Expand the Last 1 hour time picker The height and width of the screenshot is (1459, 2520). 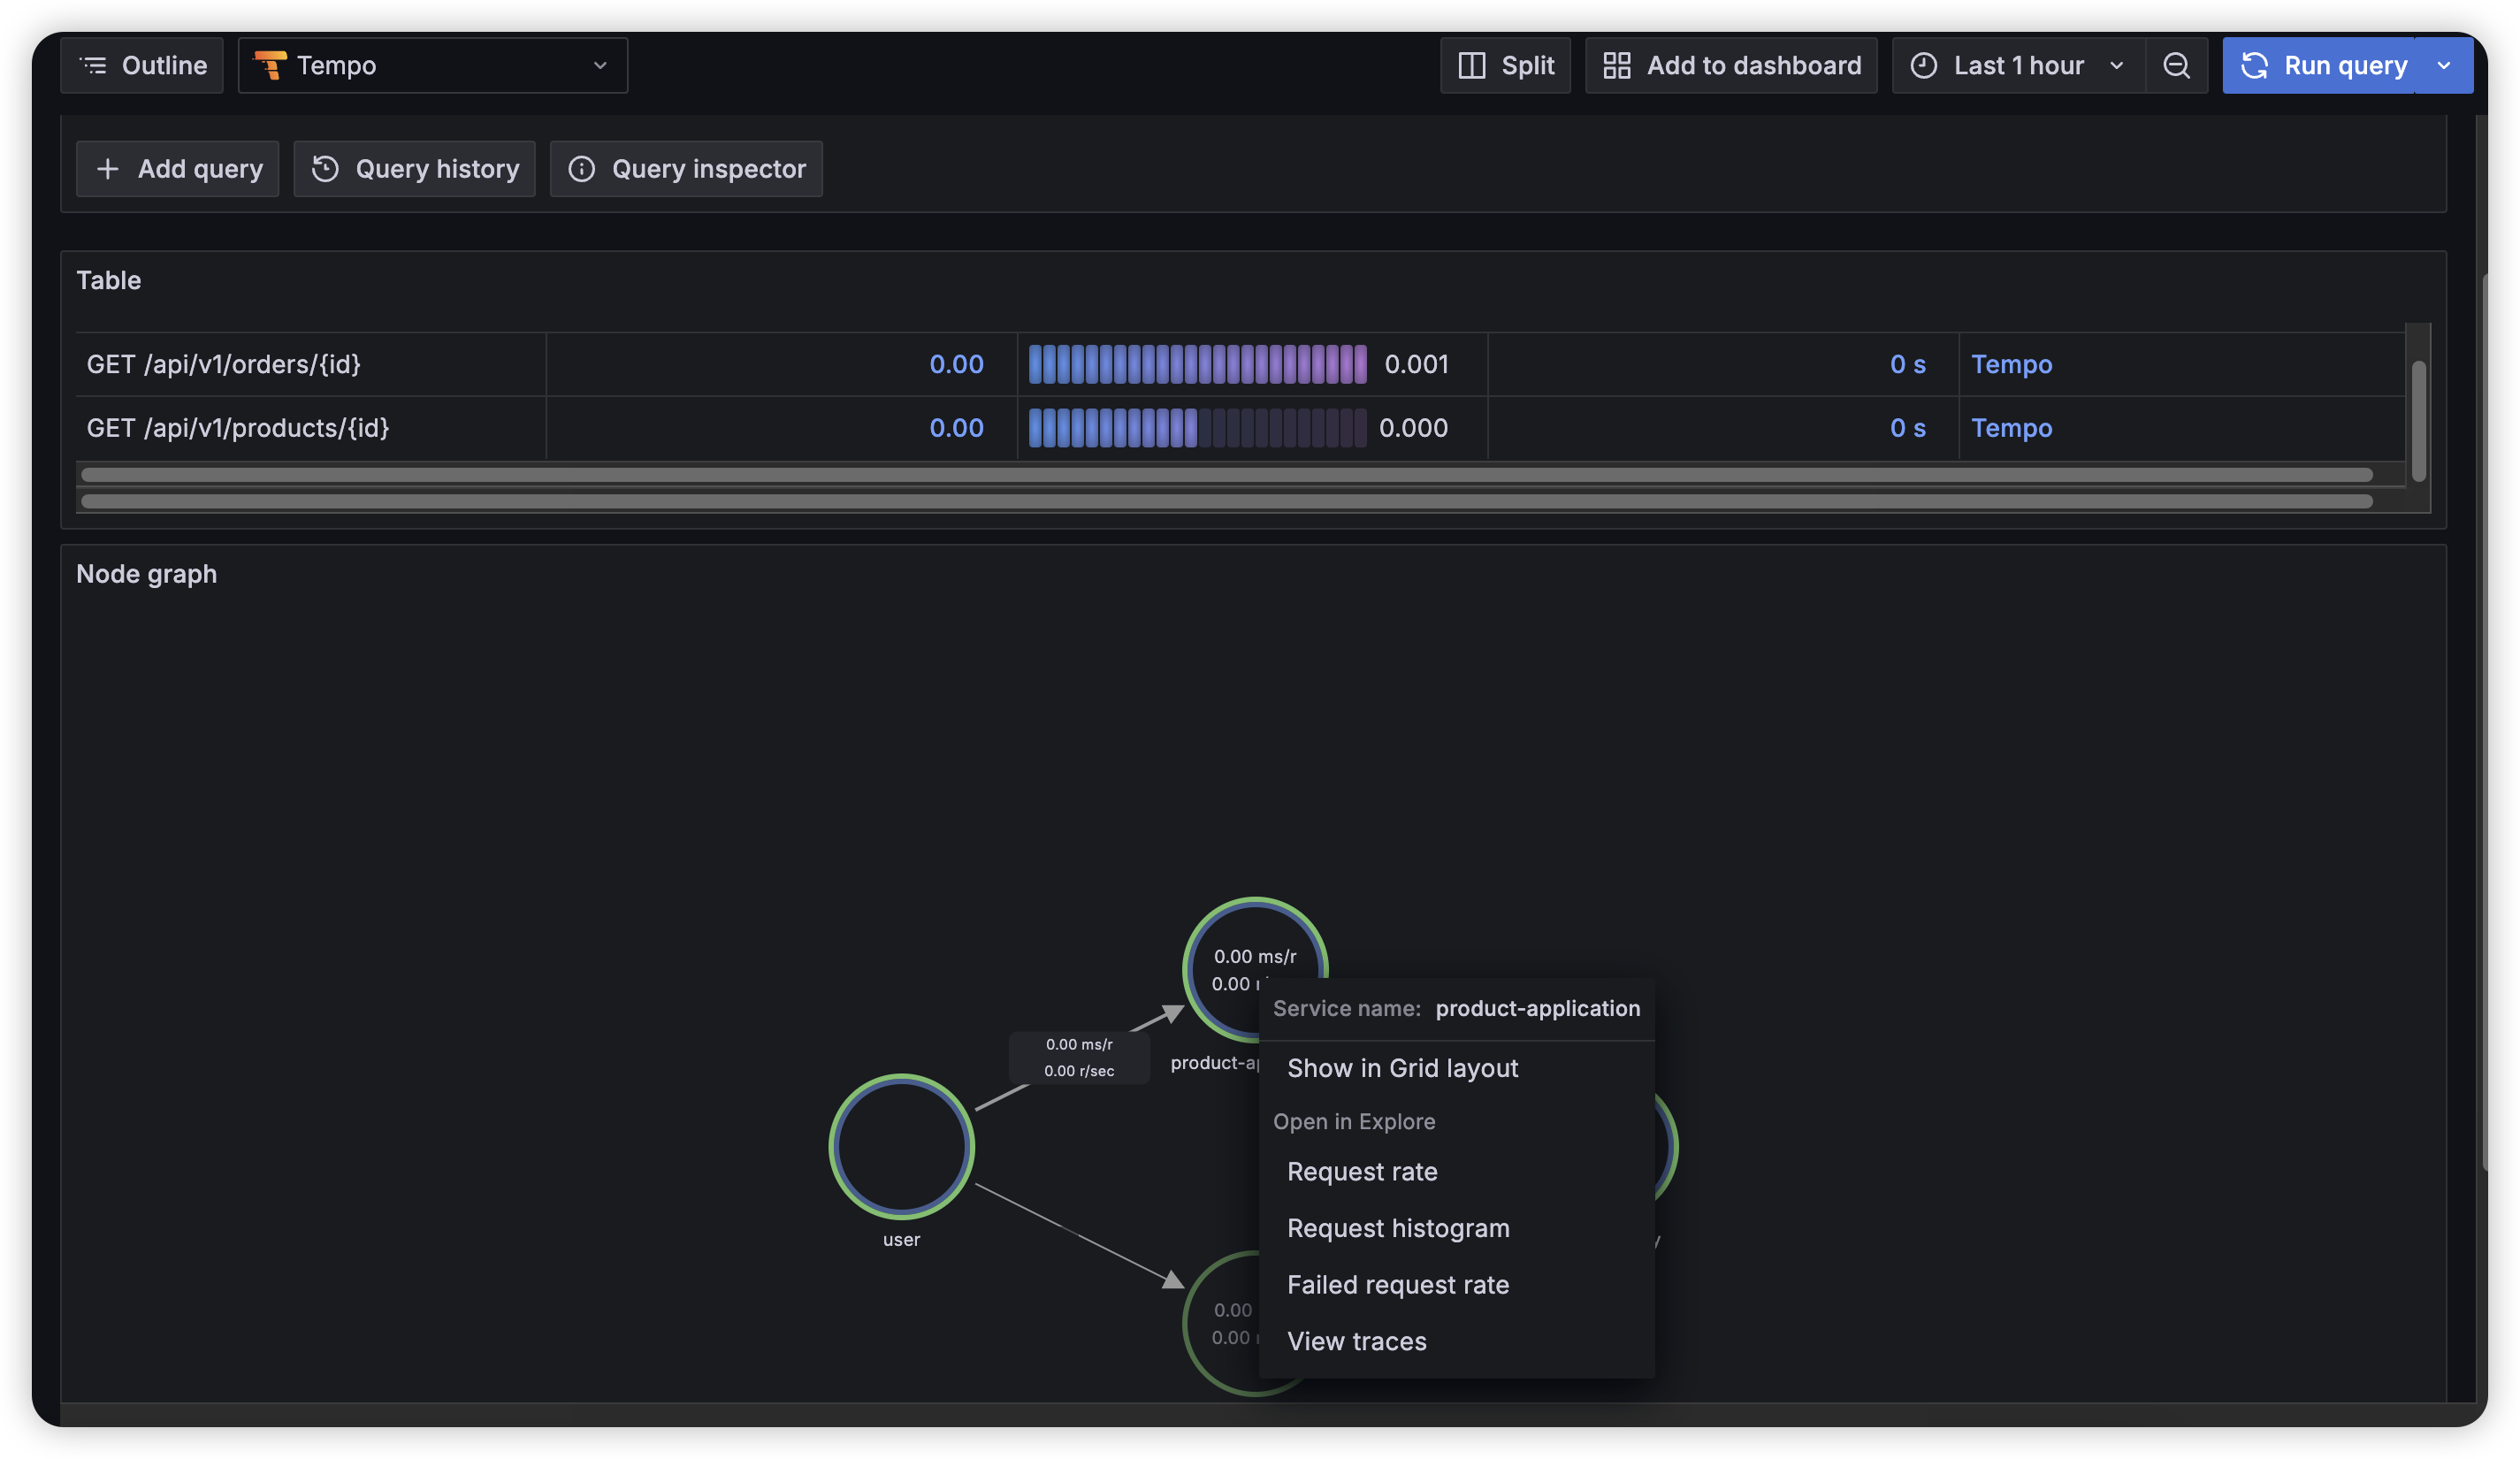point(2017,66)
